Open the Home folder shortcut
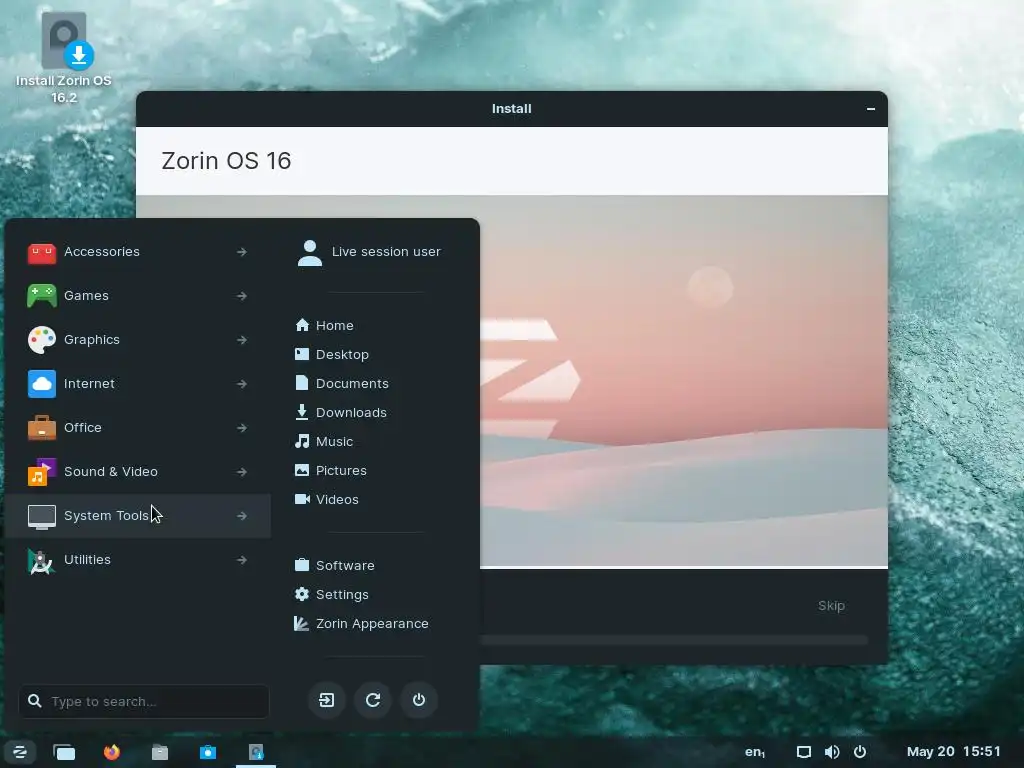The image size is (1024, 768). pos(325,325)
